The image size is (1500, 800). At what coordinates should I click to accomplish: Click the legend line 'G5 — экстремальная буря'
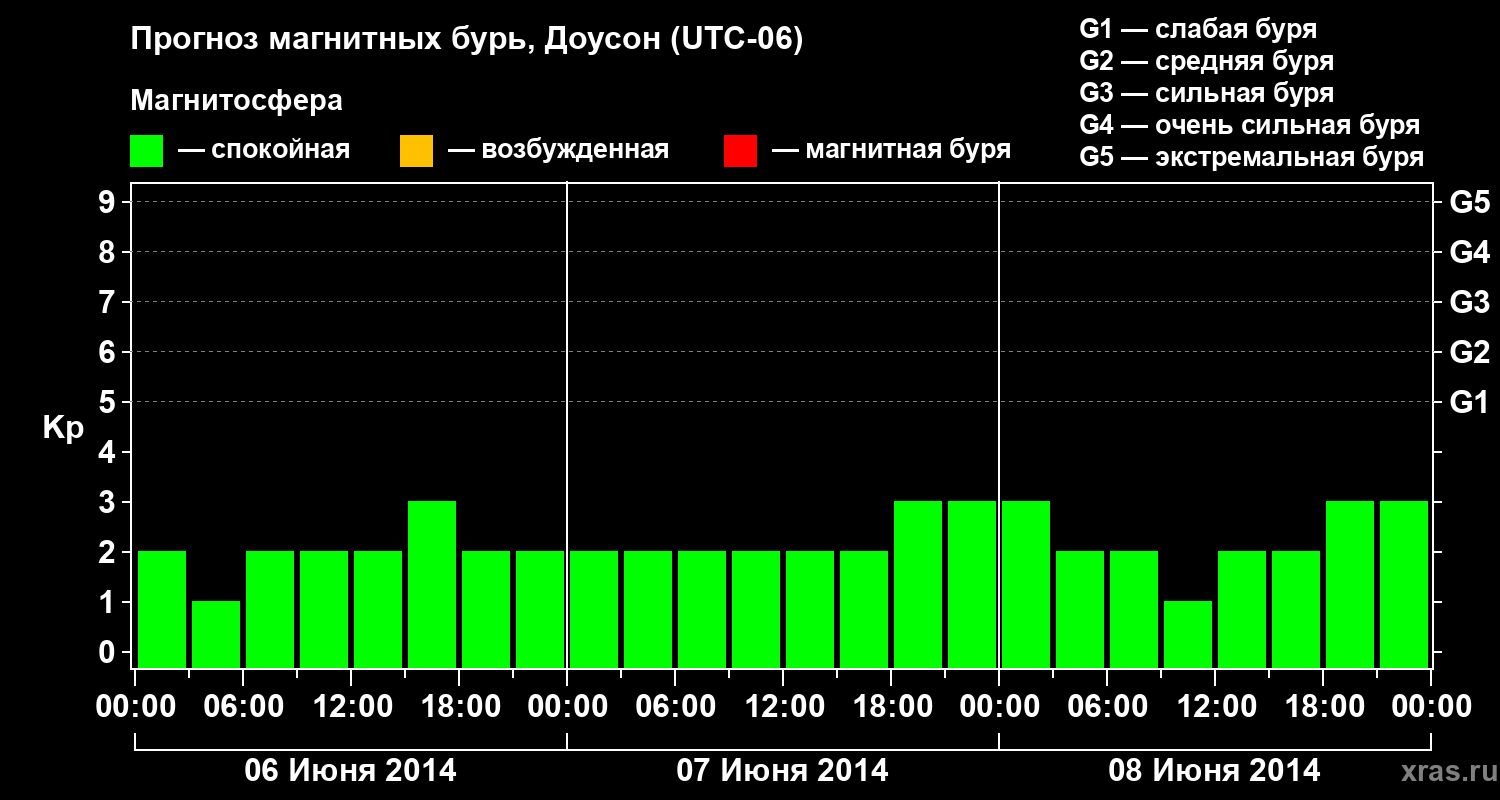click(x=1251, y=157)
